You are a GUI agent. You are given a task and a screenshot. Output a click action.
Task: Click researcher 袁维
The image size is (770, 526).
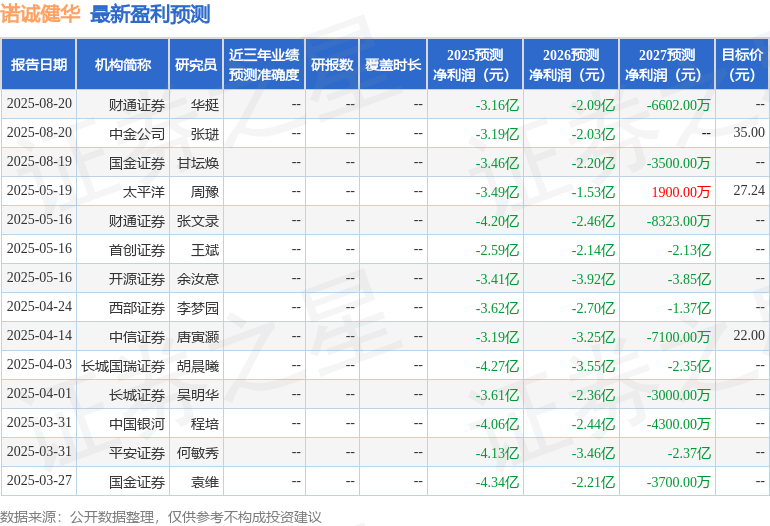205,482
